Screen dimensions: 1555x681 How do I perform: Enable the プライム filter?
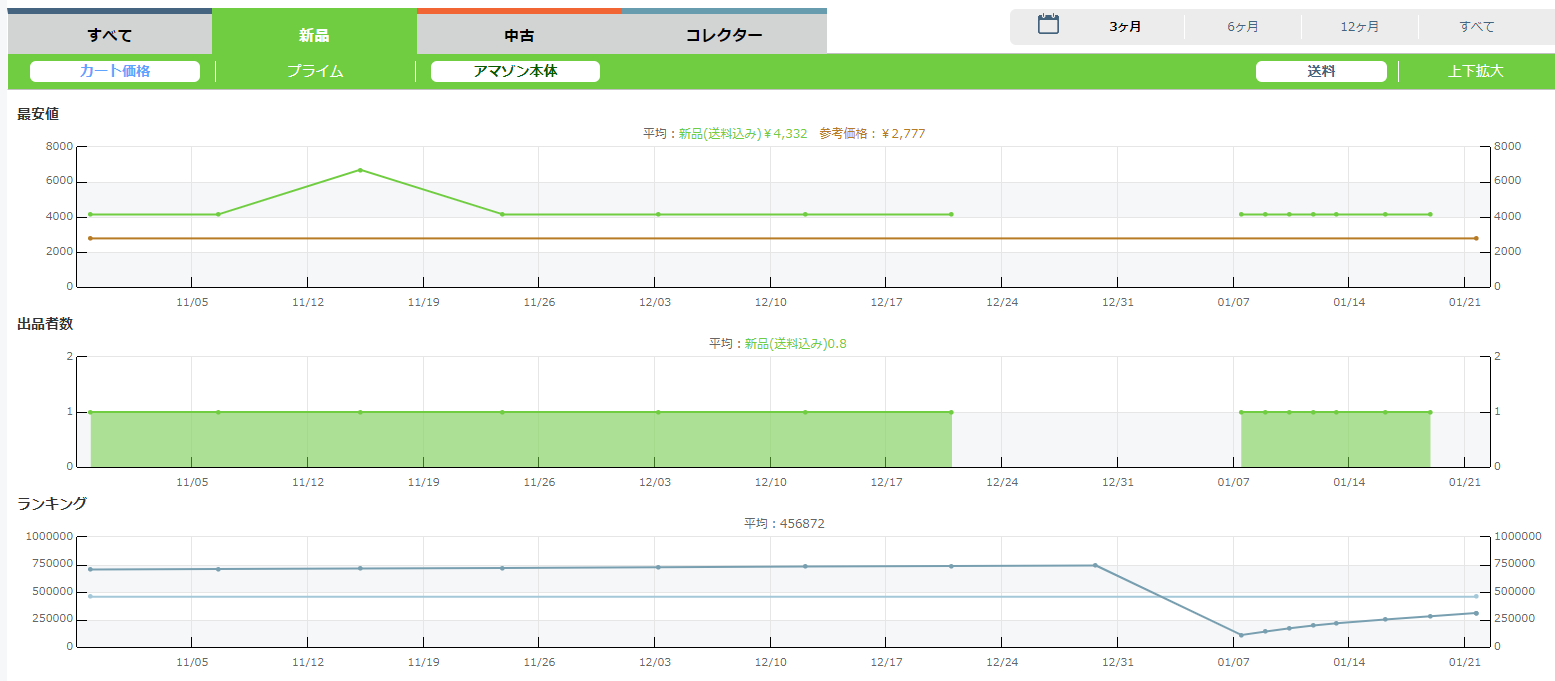tap(315, 71)
